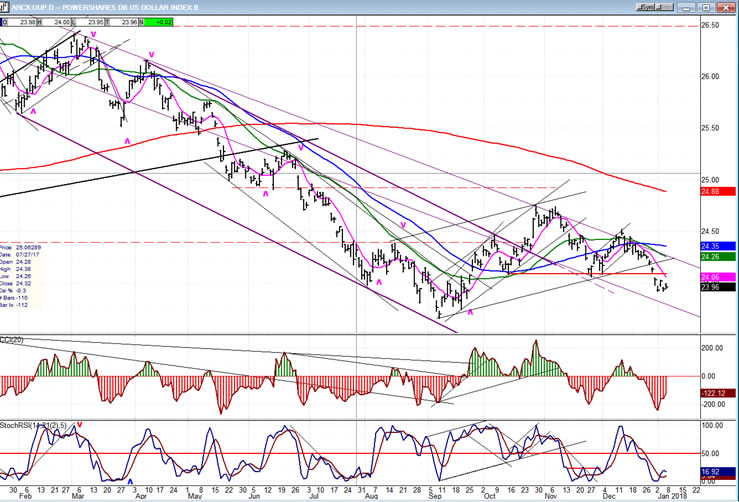The height and width of the screenshot is (502, 739).
Task: Click the black 23.96 last price tag
Action: [712, 287]
